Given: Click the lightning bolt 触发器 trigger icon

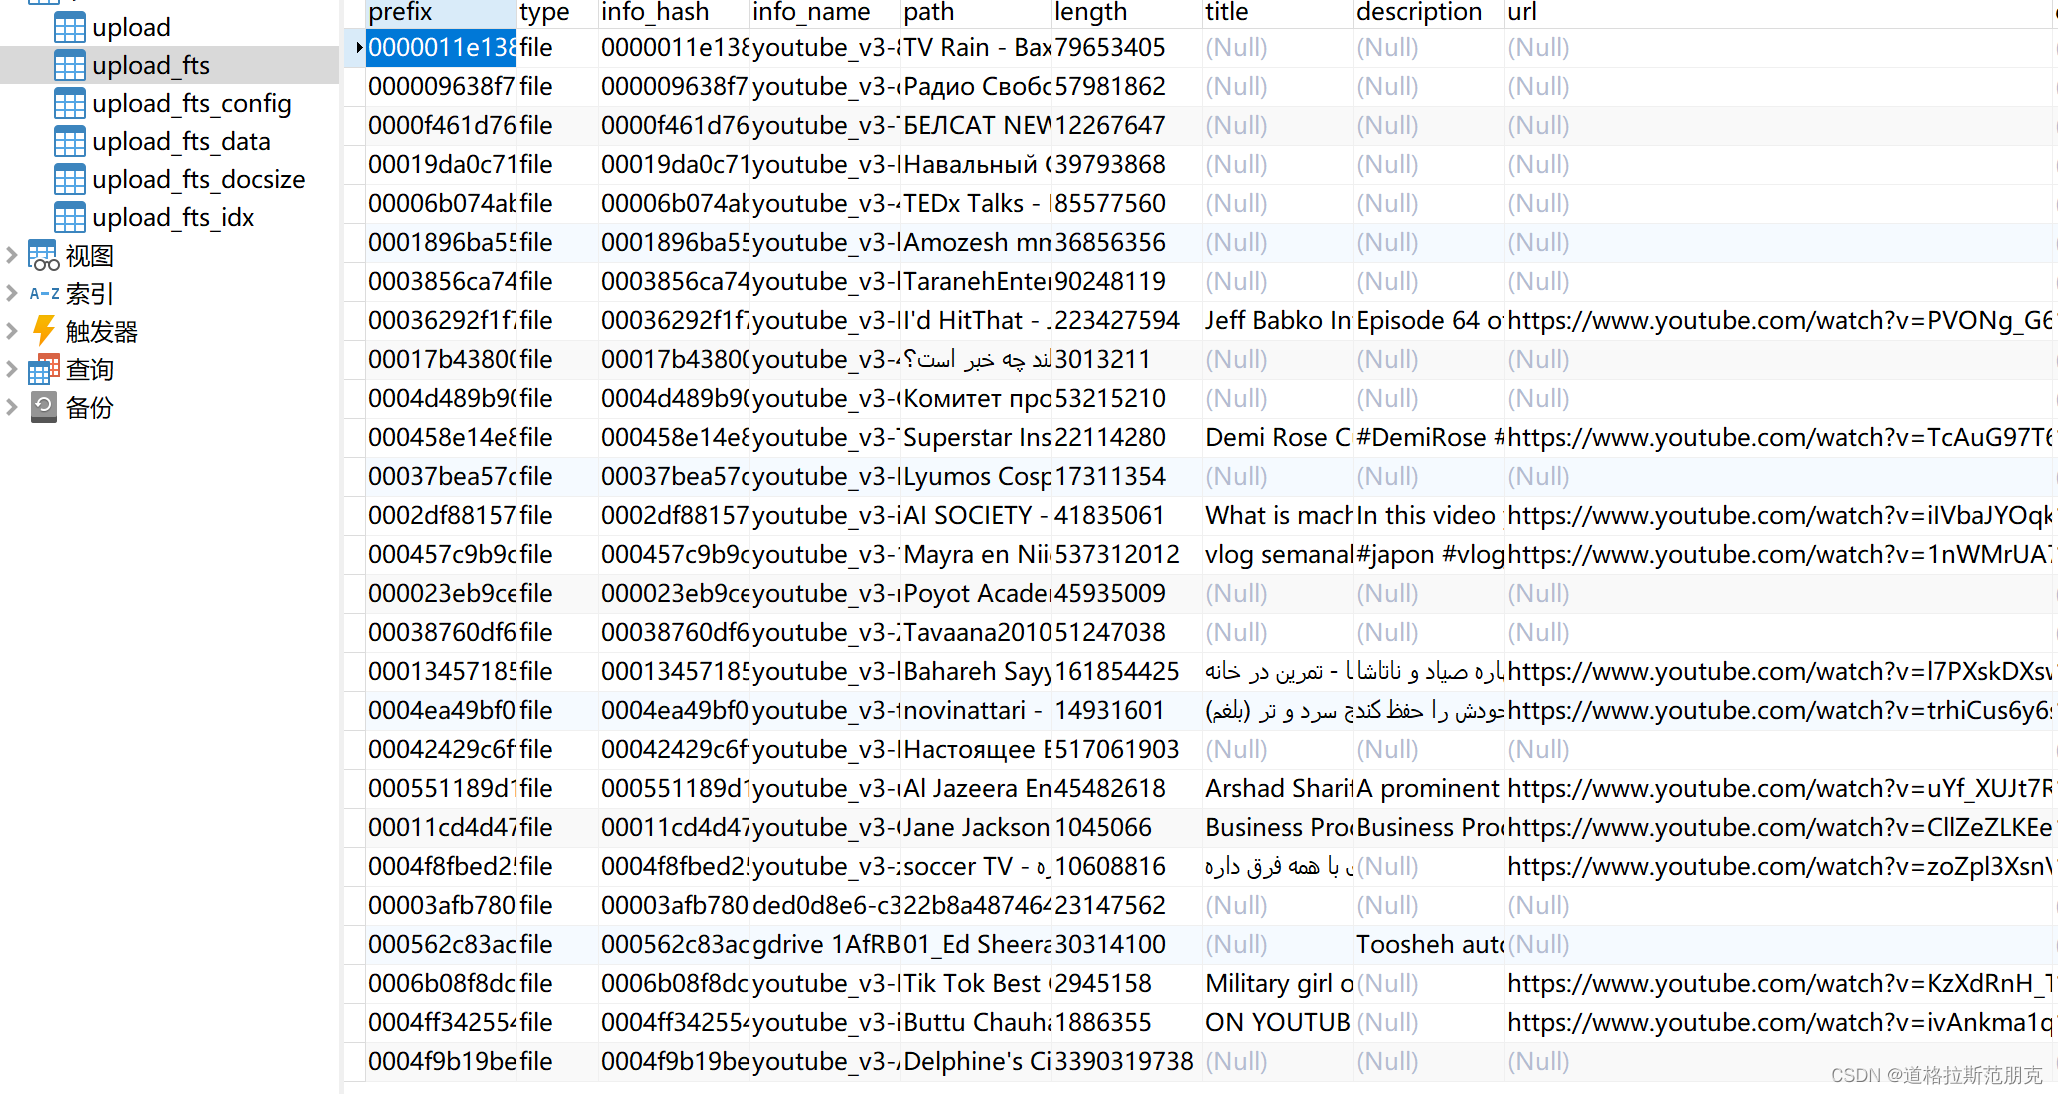Looking at the screenshot, I should [x=42, y=331].
